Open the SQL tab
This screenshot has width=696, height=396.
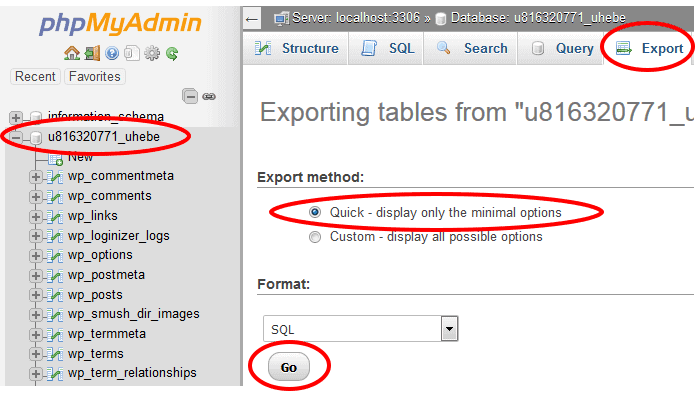(386, 48)
